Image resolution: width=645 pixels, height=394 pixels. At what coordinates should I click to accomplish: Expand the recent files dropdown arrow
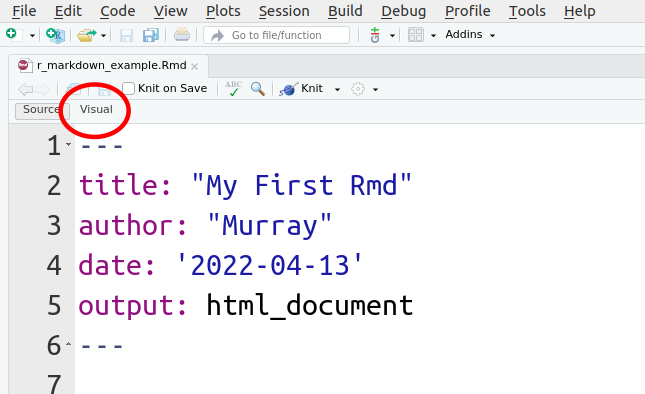click(x=103, y=36)
